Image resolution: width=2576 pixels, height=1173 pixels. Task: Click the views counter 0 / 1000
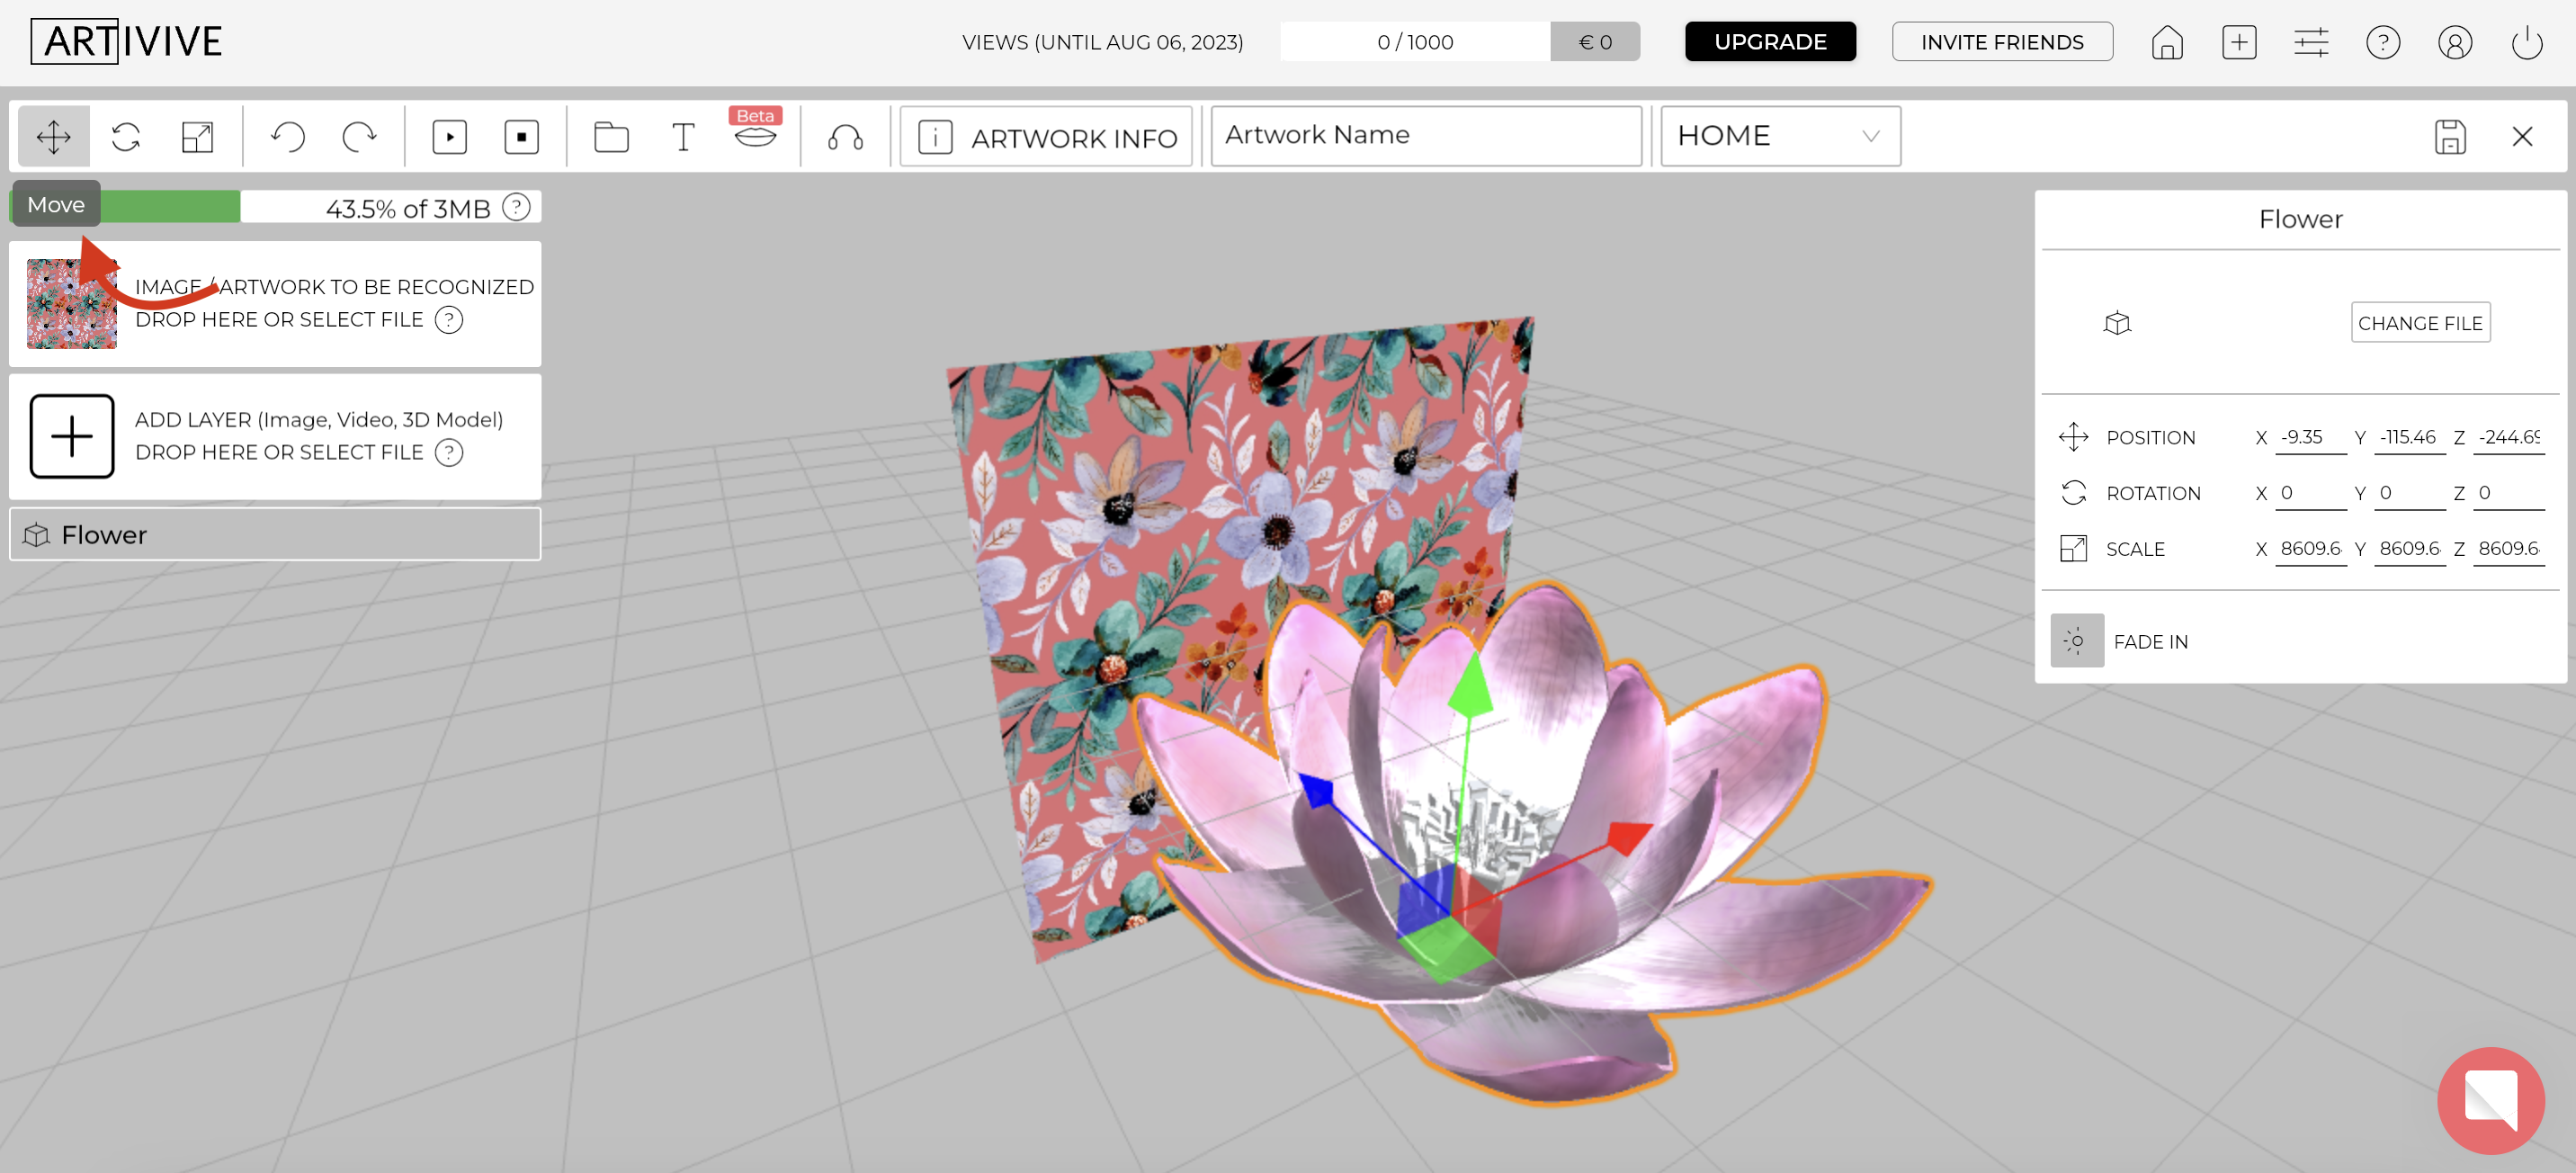click(x=1414, y=42)
